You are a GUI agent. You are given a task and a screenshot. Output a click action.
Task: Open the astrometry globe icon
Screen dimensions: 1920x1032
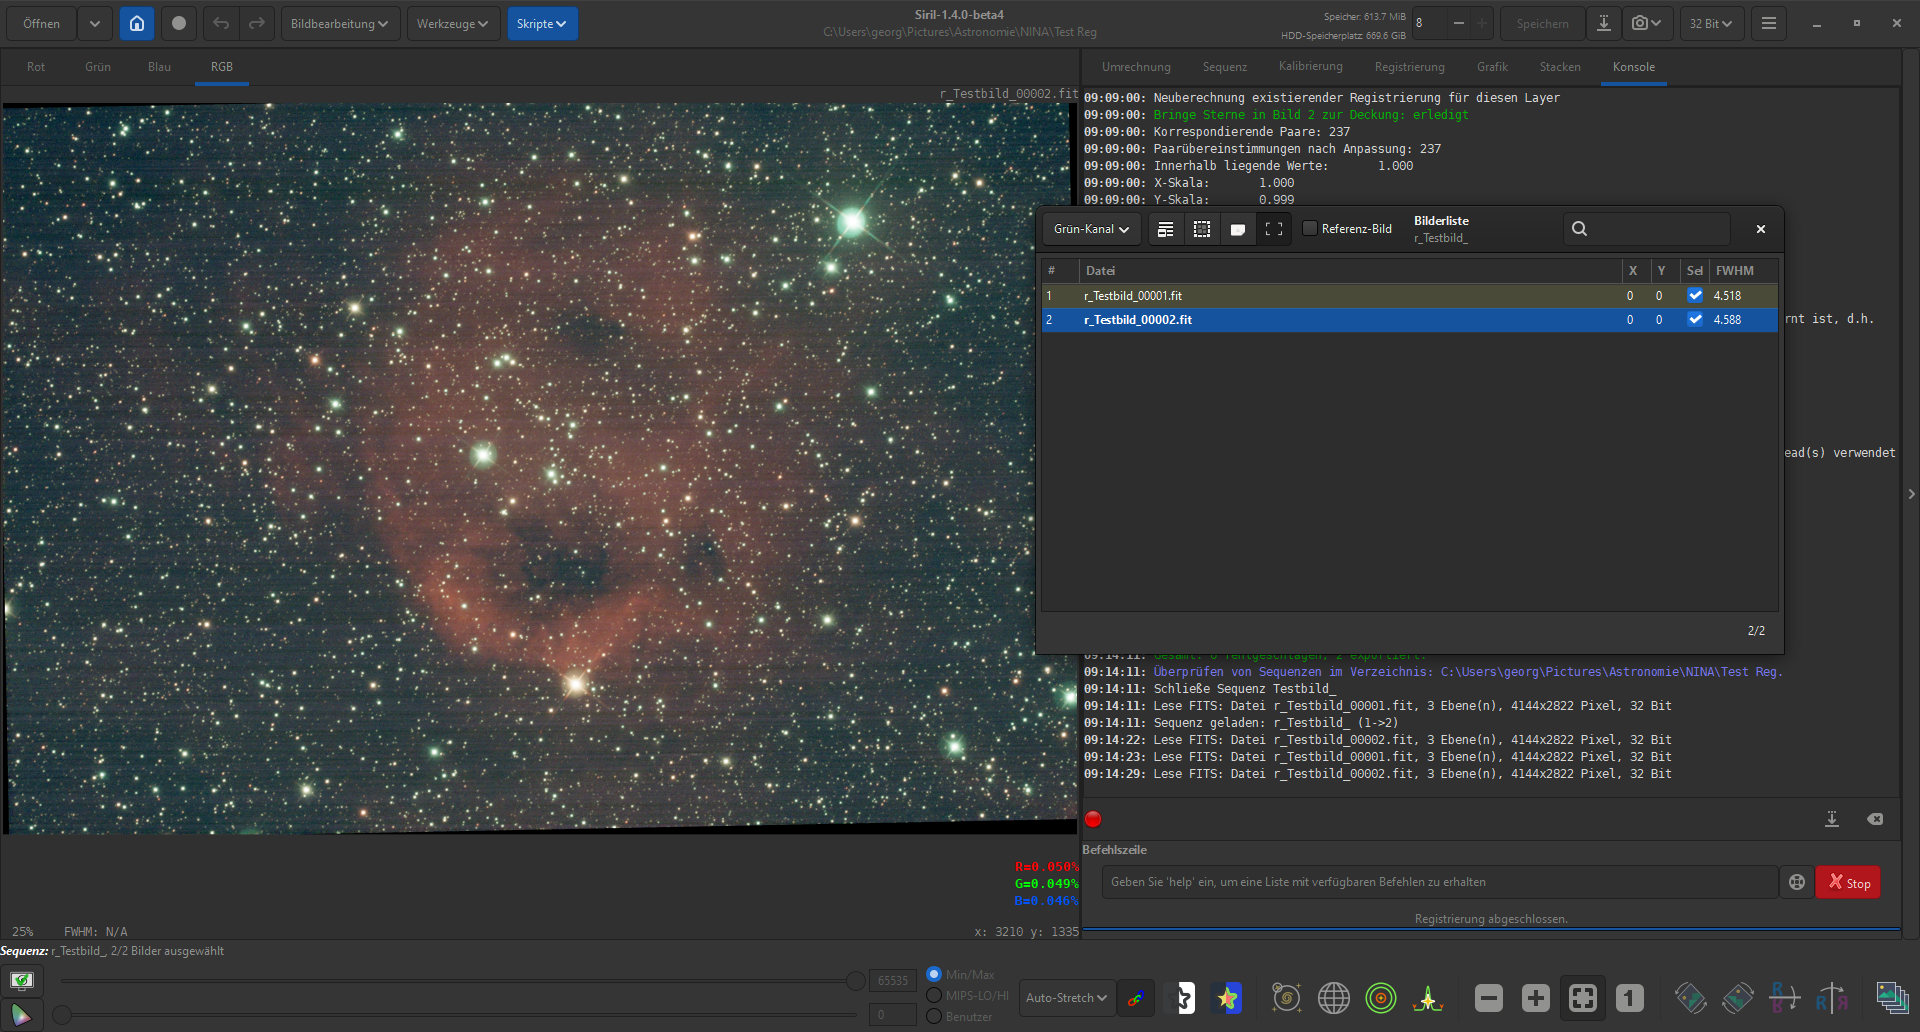[1333, 998]
